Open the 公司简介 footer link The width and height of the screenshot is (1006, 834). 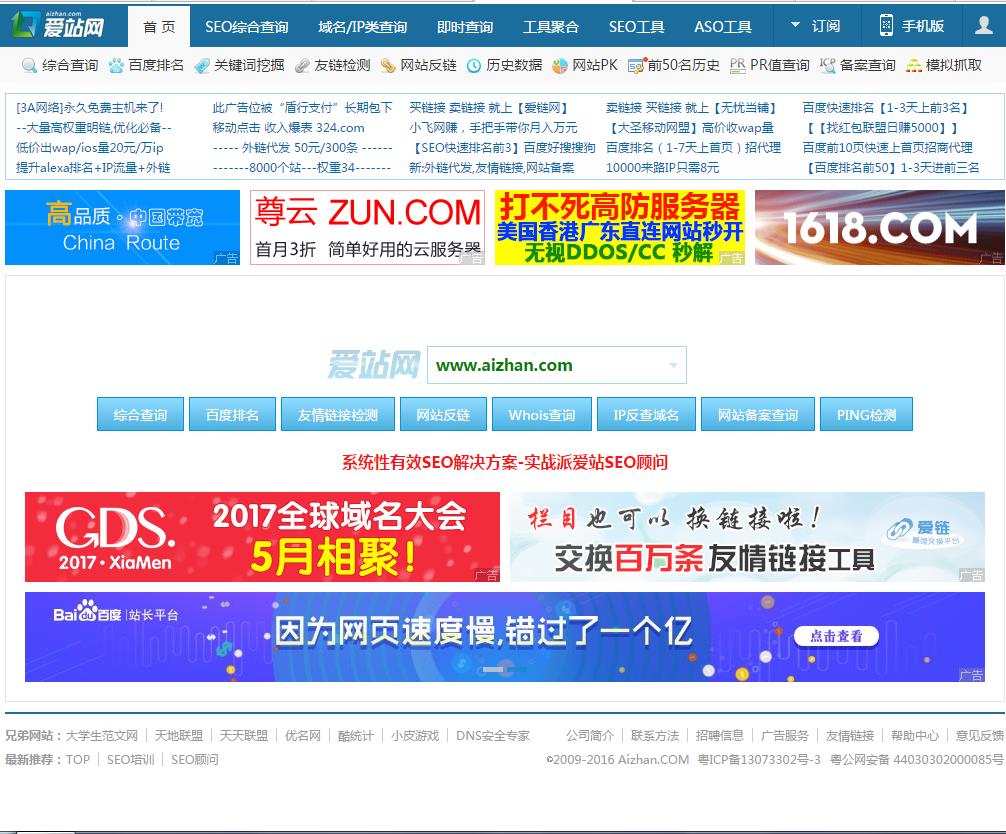[x=590, y=735]
